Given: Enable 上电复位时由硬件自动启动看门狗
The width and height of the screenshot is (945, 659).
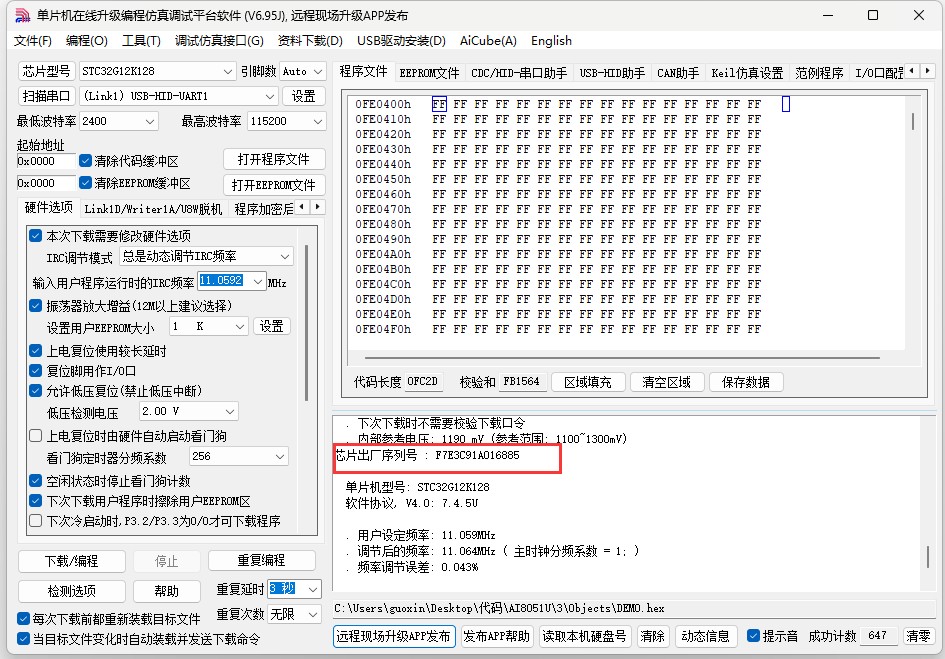Looking at the screenshot, I should [36, 436].
